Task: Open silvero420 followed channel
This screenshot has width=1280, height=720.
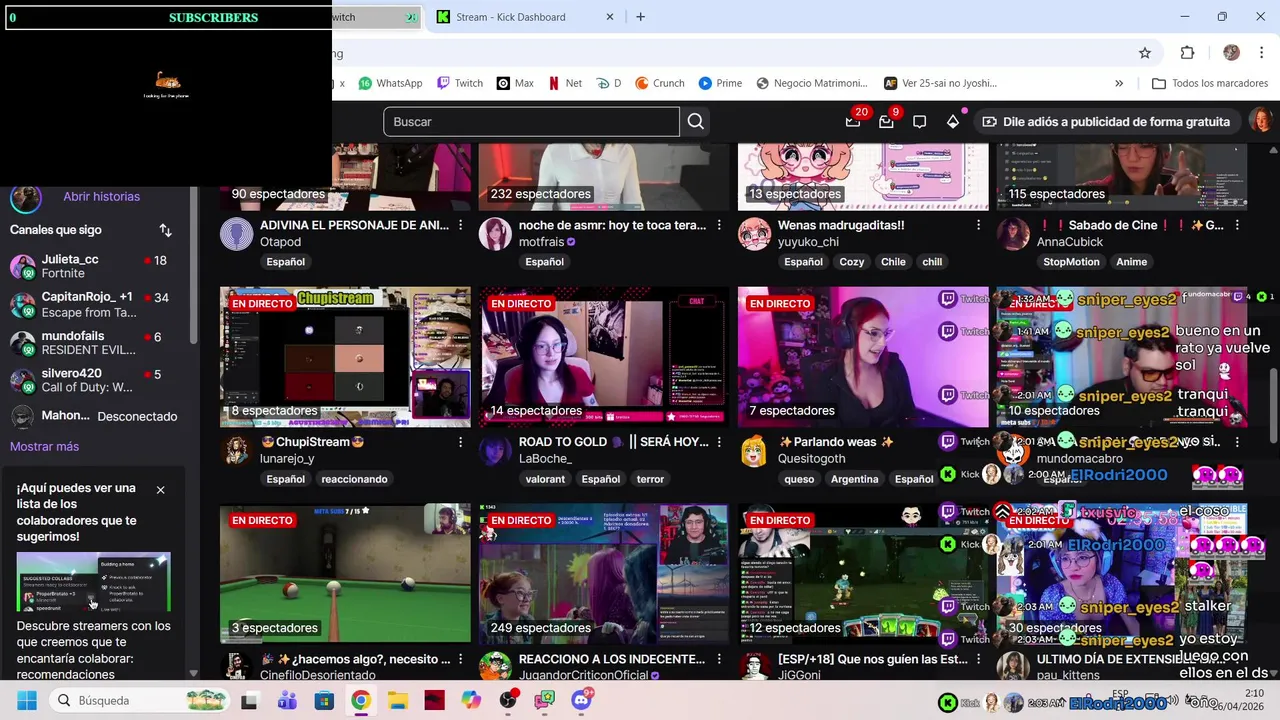Action: [93, 381]
